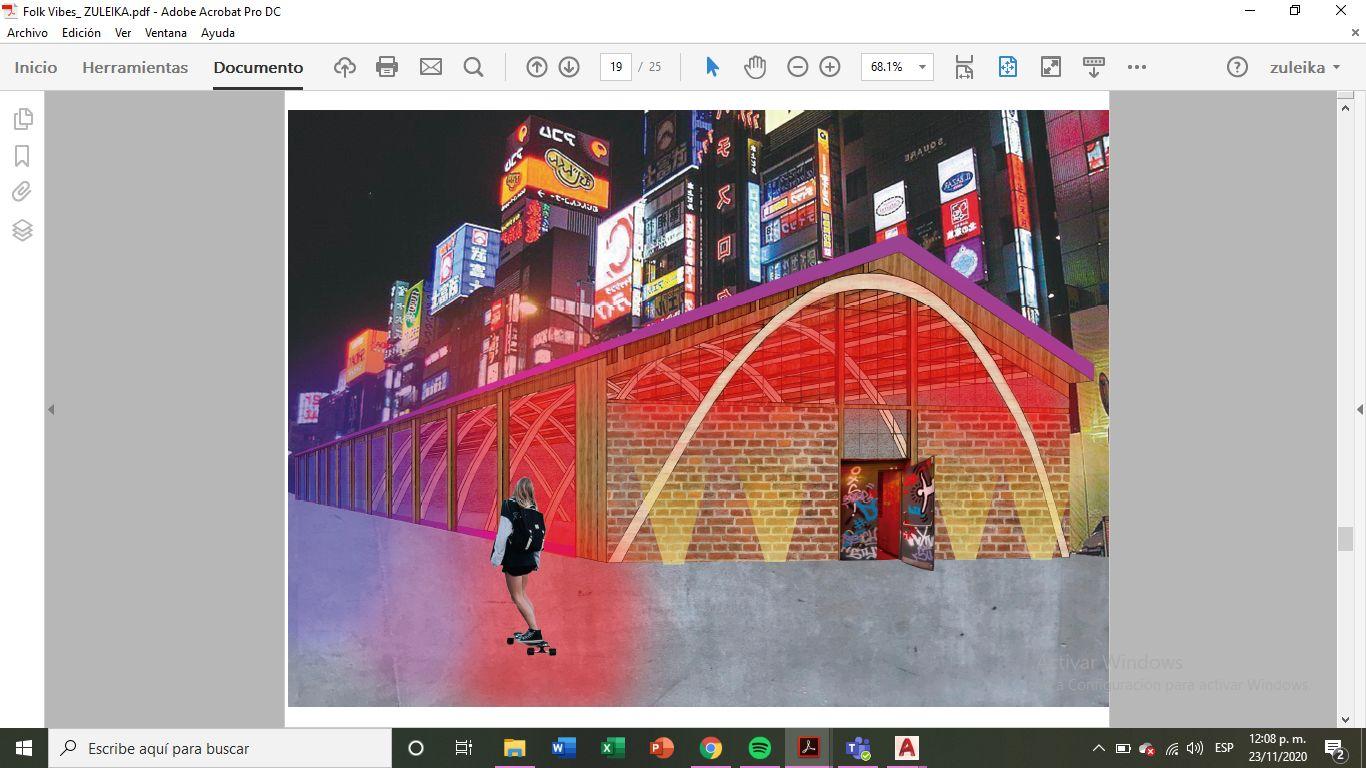Switch to the Herramientas tab

coord(135,67)
